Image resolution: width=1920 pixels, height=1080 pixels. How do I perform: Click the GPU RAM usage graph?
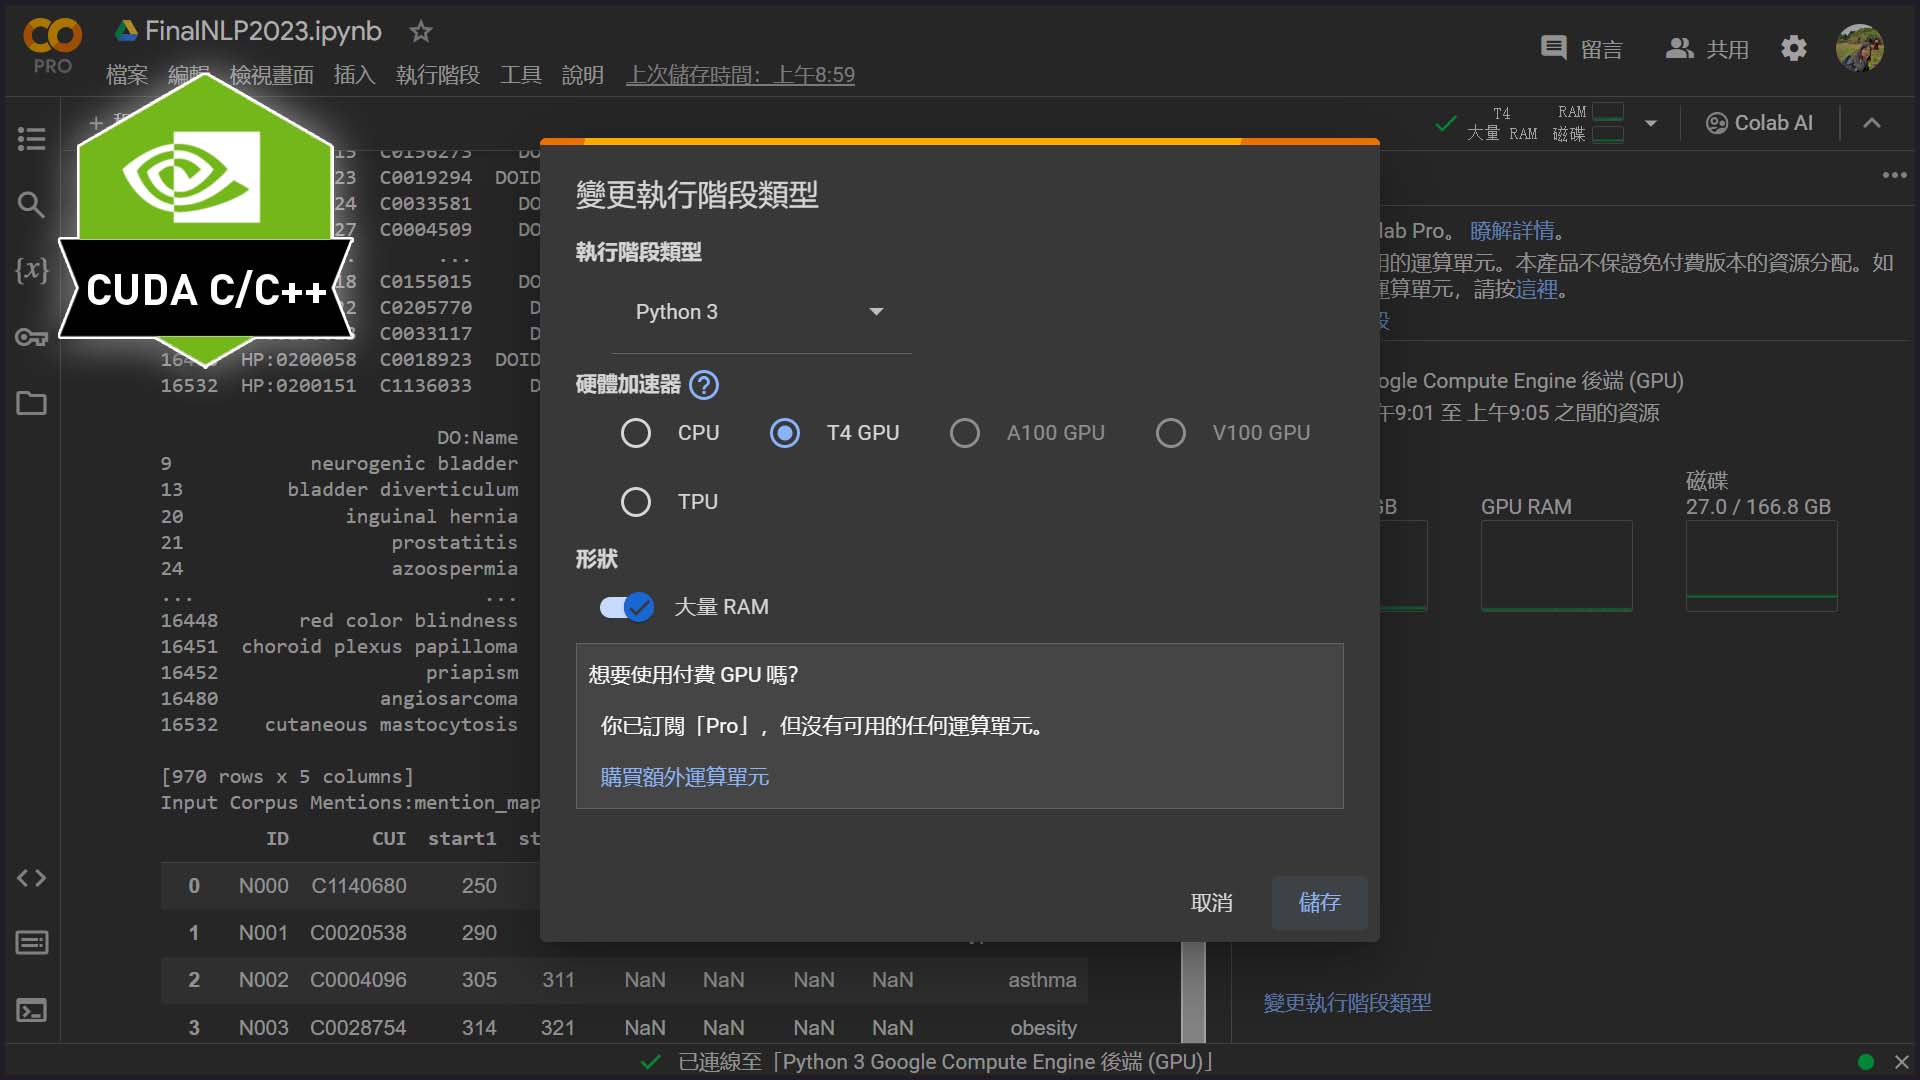tap(1556, 565)
